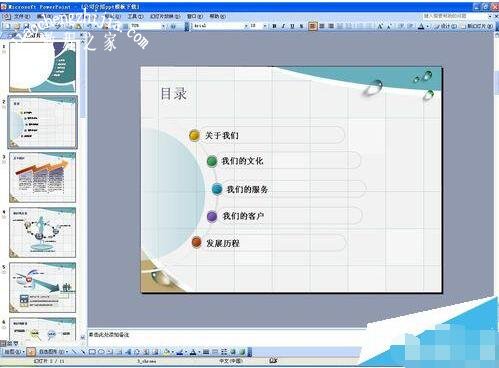This screenshot has height=368, width=499.
Task: Click the Save icon in toolbar
Action: (26, 26)
